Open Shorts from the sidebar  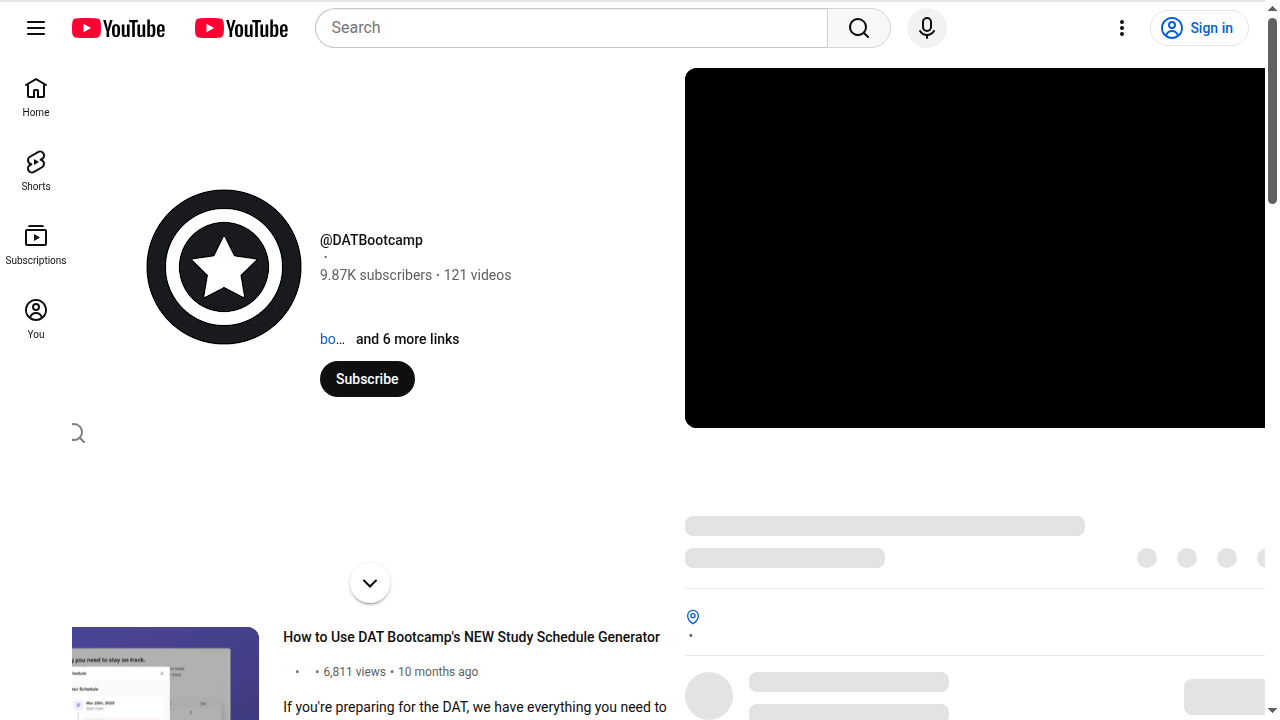(36, 171)
